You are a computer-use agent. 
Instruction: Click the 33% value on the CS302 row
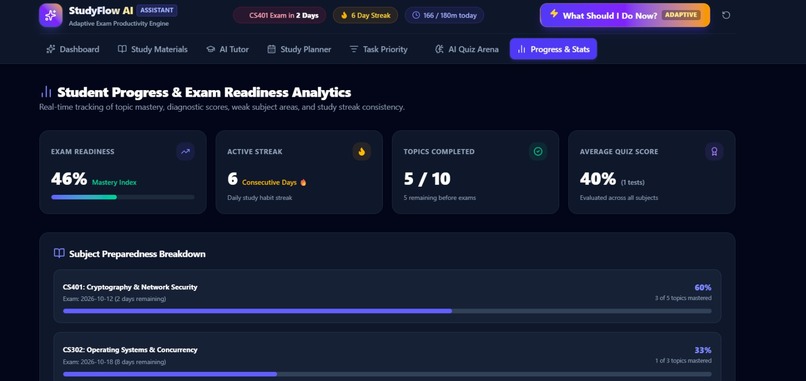pyautogui.click(x=703, y=350)
